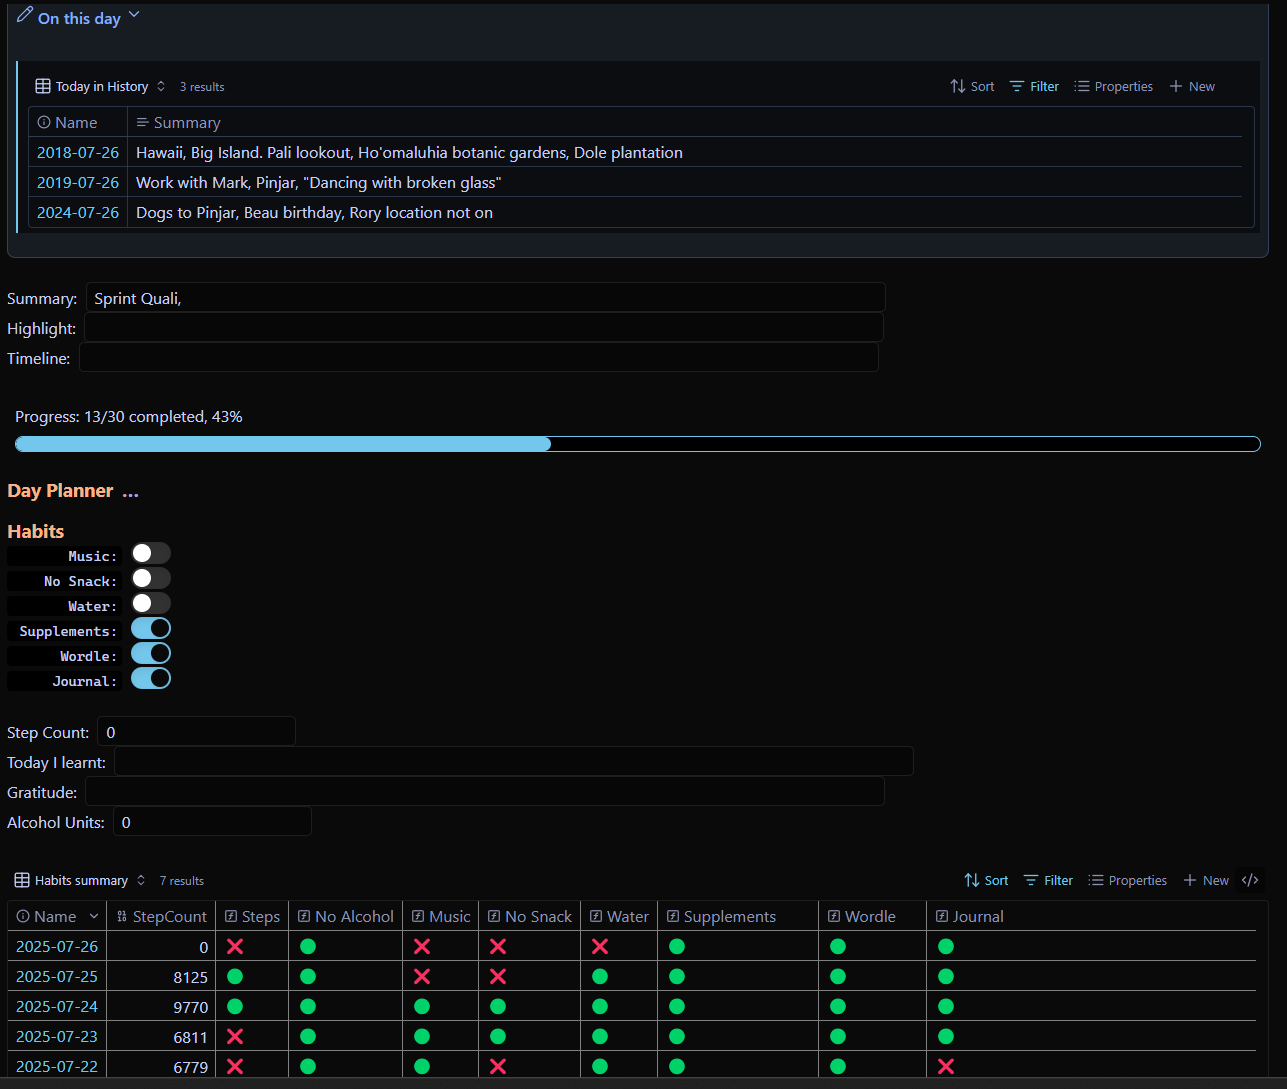This screenshot has width=1287, height=1089.
Task: Open Properties in Today in History toolbar
Action: coord(1113,87)
